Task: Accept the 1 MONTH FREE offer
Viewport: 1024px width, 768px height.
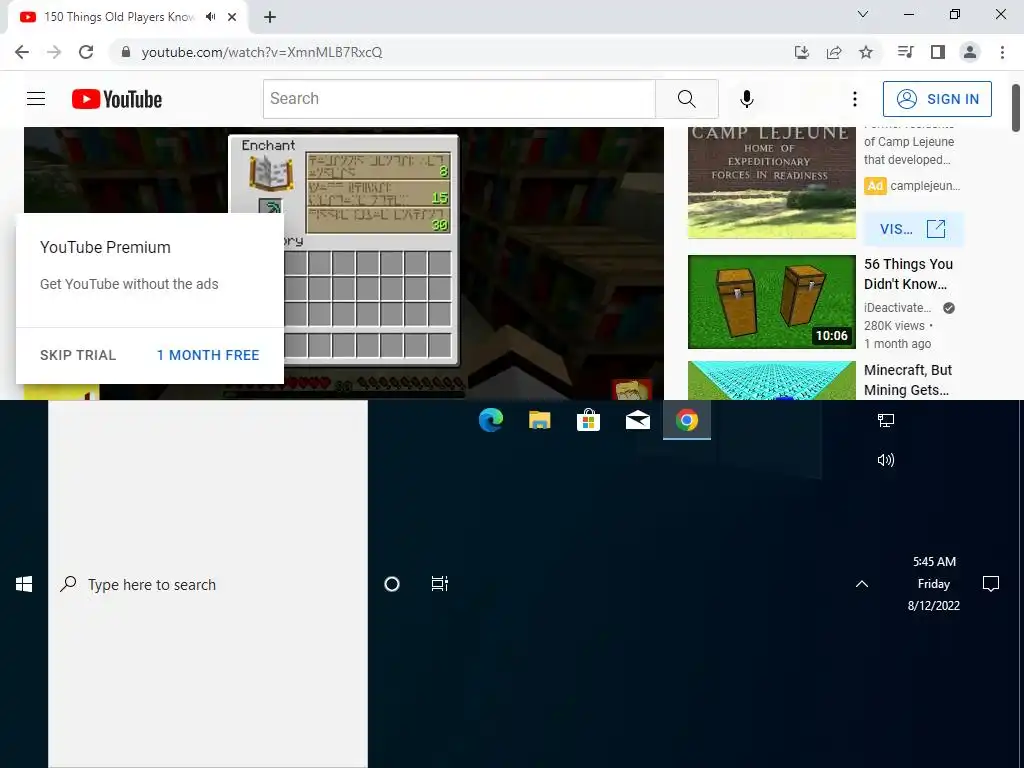Action: [x=208, y=355]
